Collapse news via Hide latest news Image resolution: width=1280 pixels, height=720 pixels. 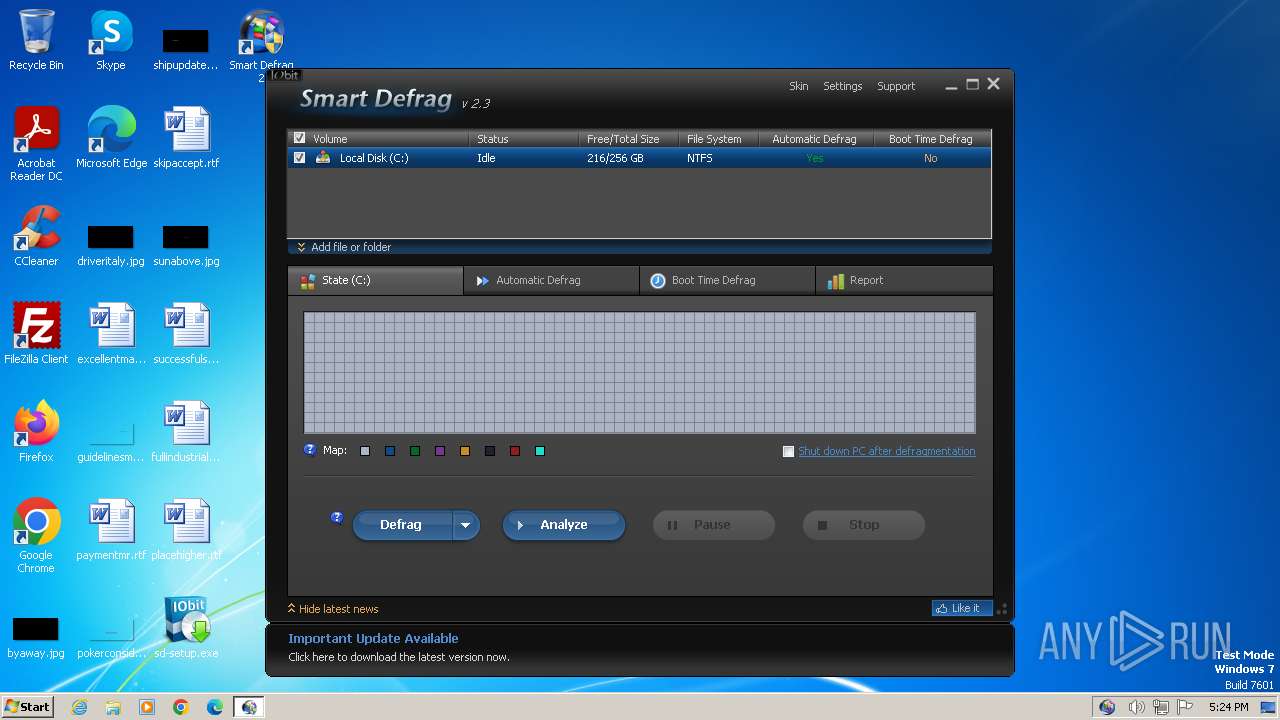[x=332, y=609]
